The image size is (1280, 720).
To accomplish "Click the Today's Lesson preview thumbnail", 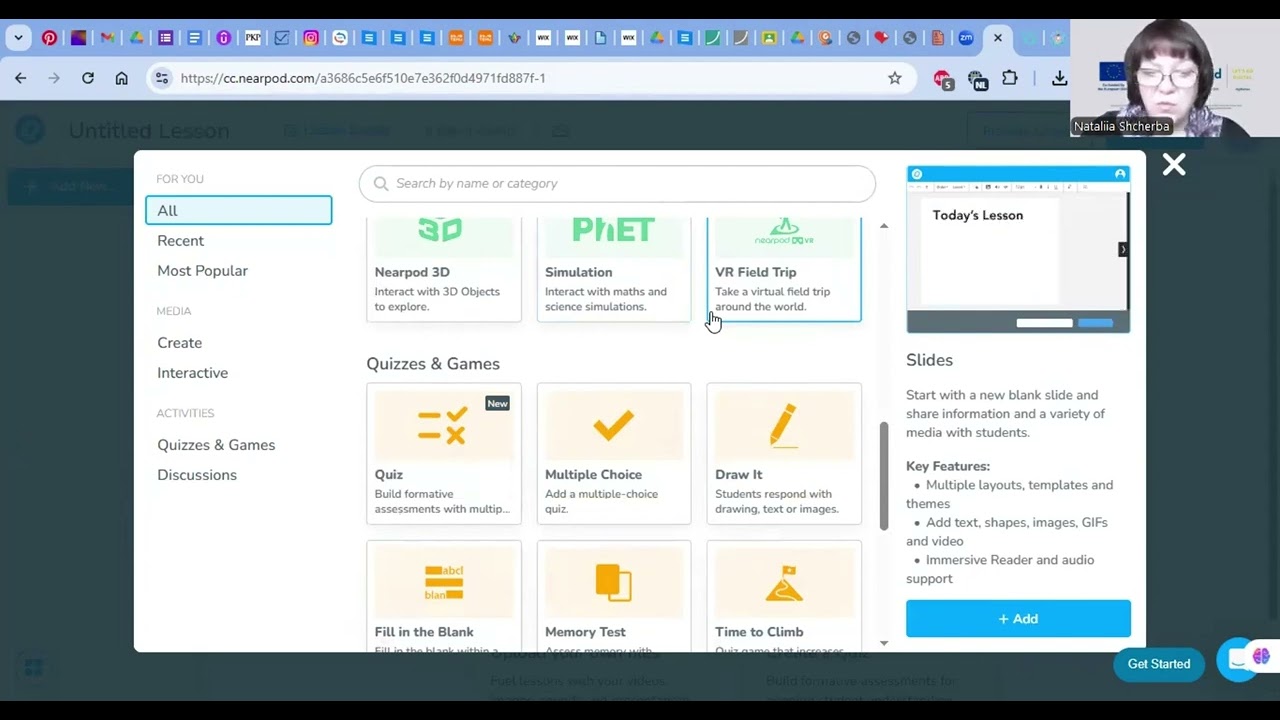I will tap(1018, 249).
